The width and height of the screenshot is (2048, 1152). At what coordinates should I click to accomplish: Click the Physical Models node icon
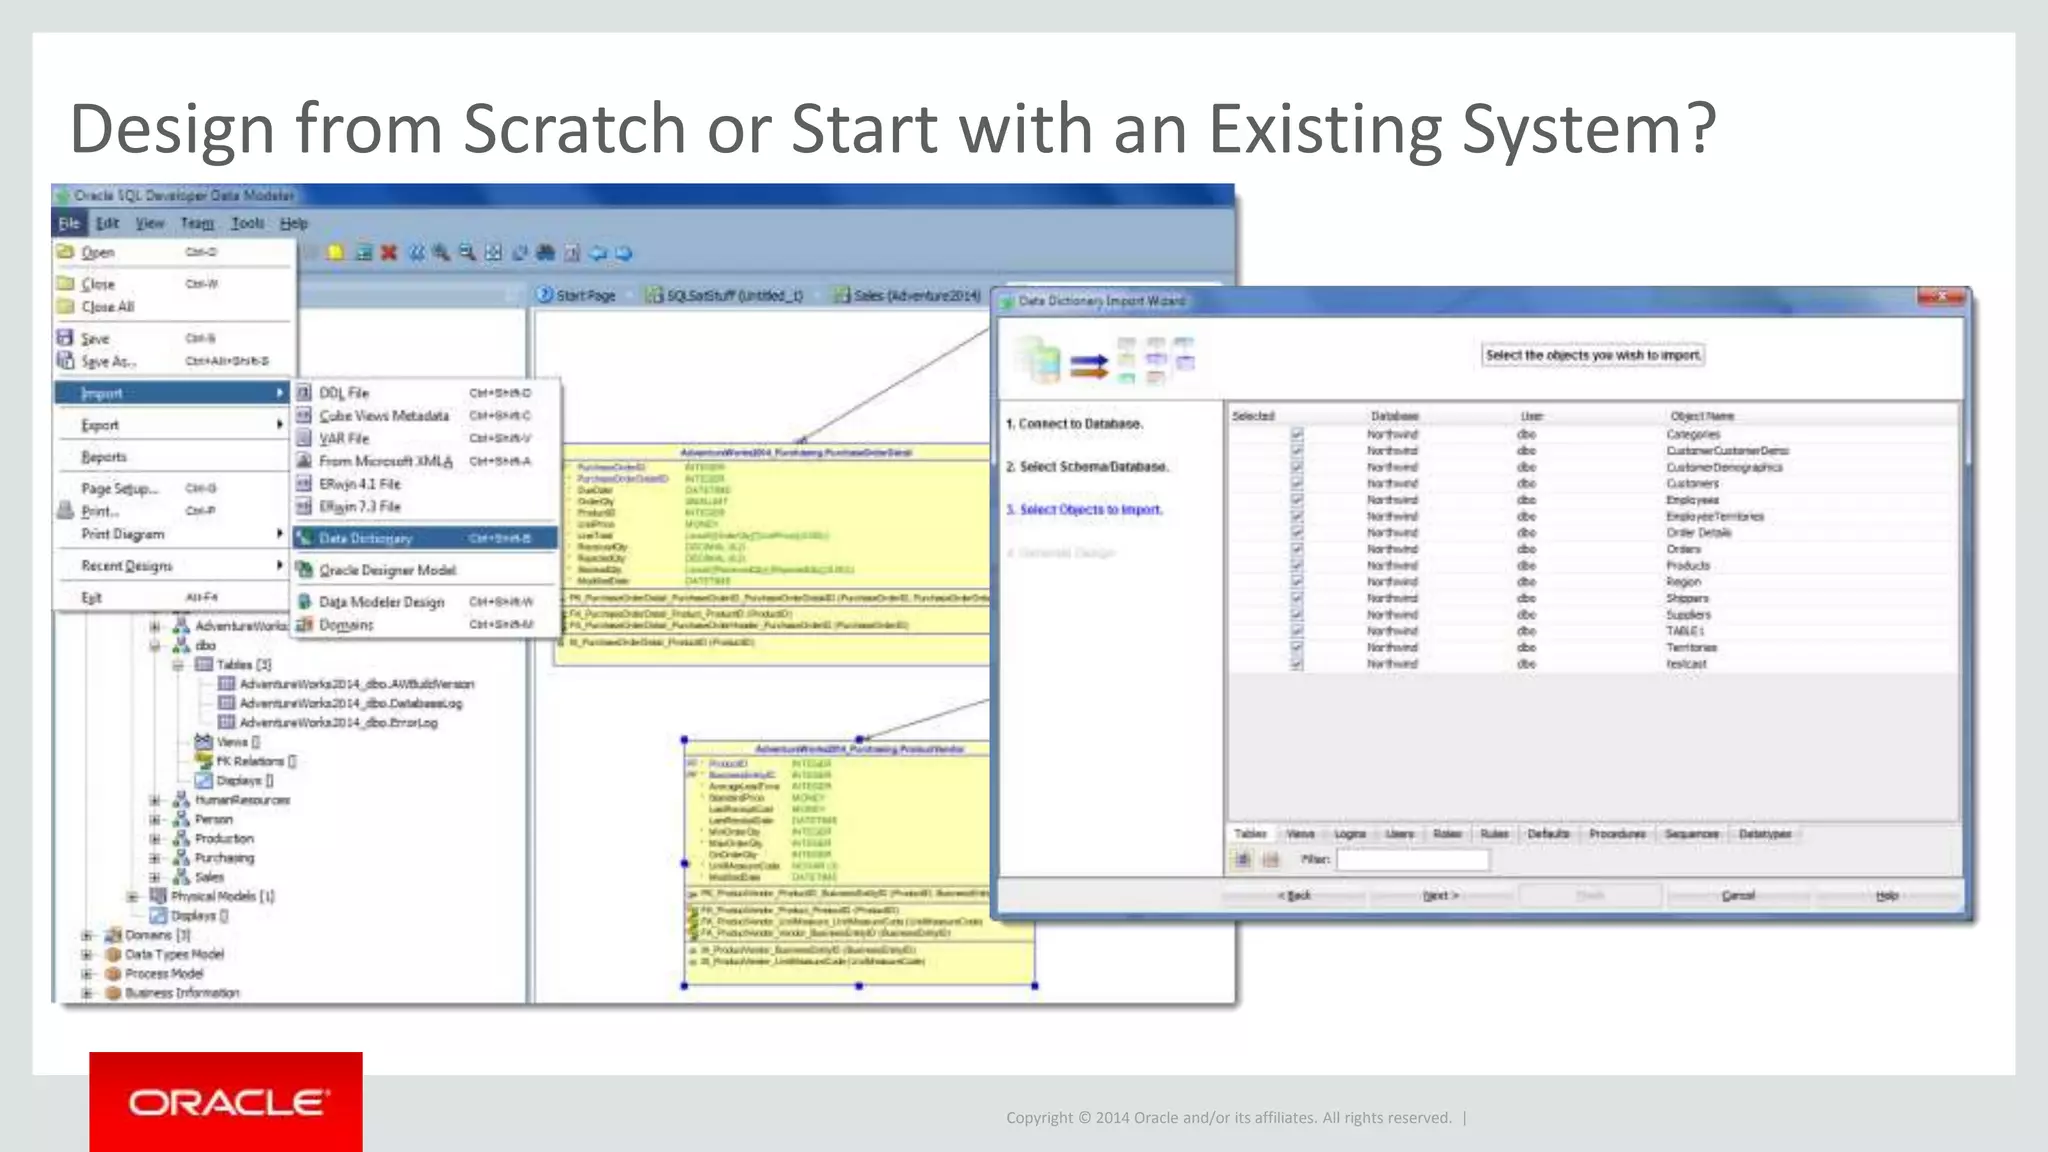(x=158, y=896)
